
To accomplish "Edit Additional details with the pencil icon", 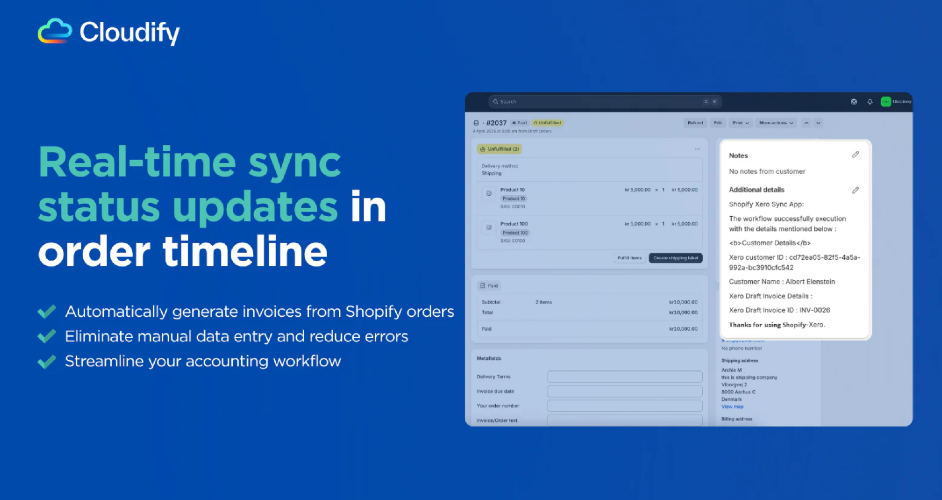I will [x=855, y=190].
